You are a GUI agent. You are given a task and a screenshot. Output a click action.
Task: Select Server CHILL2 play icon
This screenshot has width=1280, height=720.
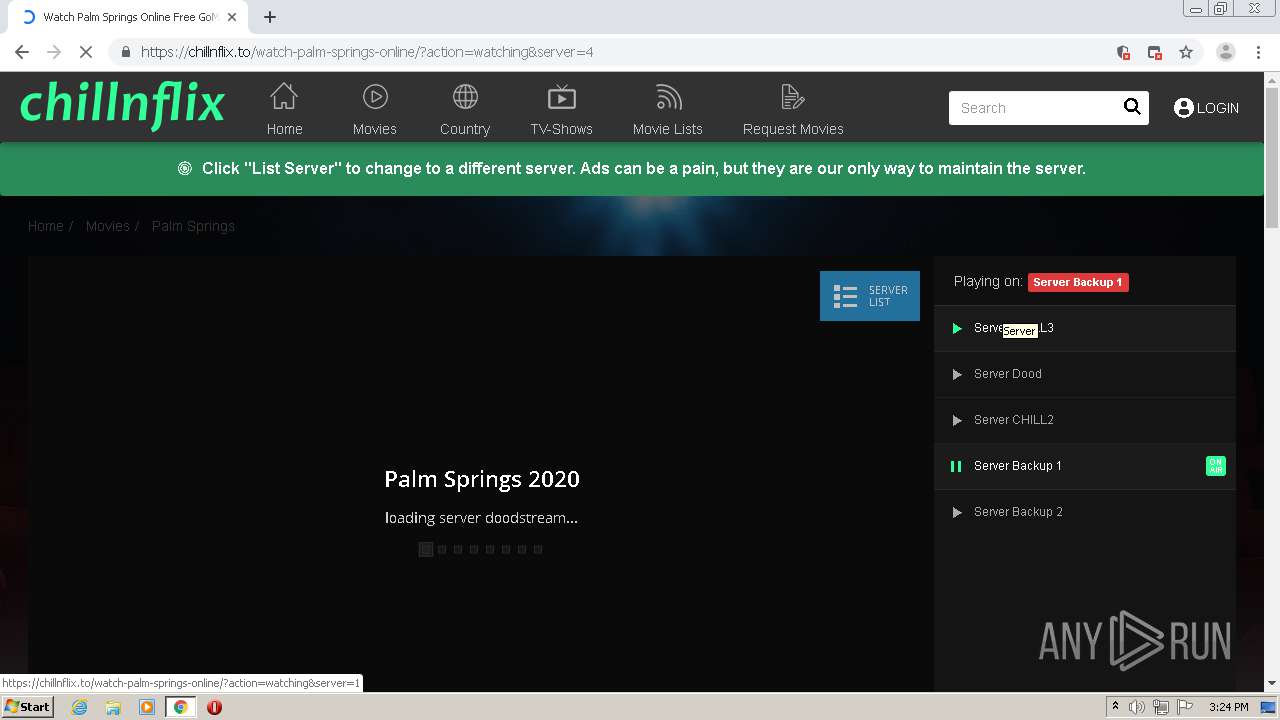[957, 420]
